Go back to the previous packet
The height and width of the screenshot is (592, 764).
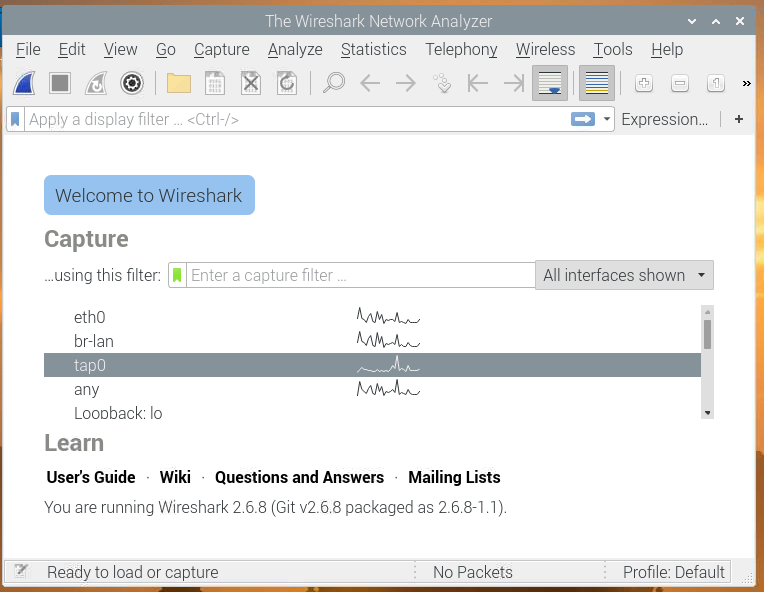[370, 83]
